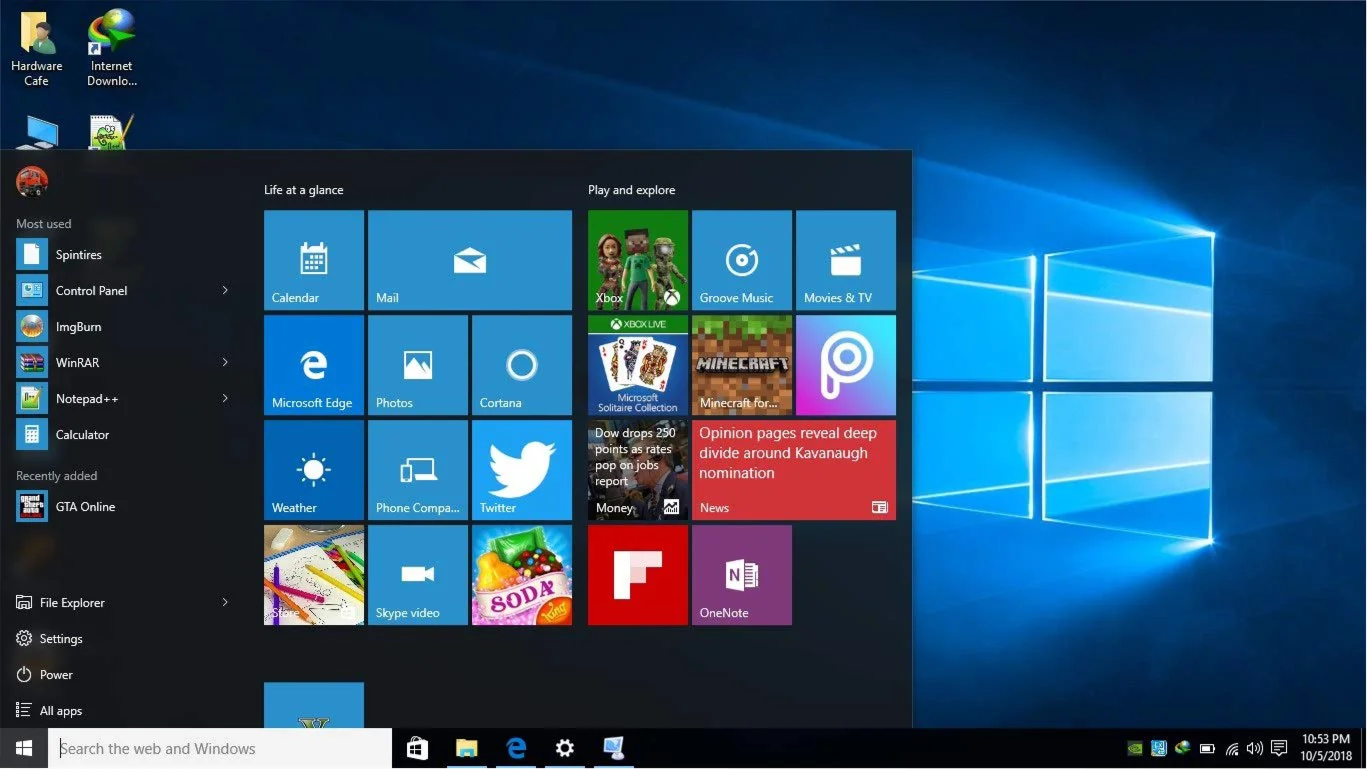The height and width of the screenshot is (769, 1367).
Task: Expand the Control Panel jump list arrow
Action: pos(225,291)
